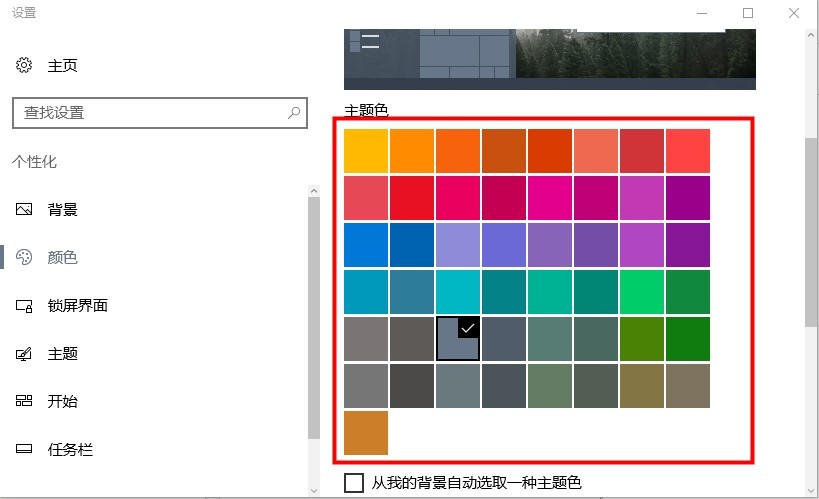Image resolution: width=819 pixels, height=499 pixels.
Task: Click the 开始 start tiles icon
Action: click(x=24, y=401)
